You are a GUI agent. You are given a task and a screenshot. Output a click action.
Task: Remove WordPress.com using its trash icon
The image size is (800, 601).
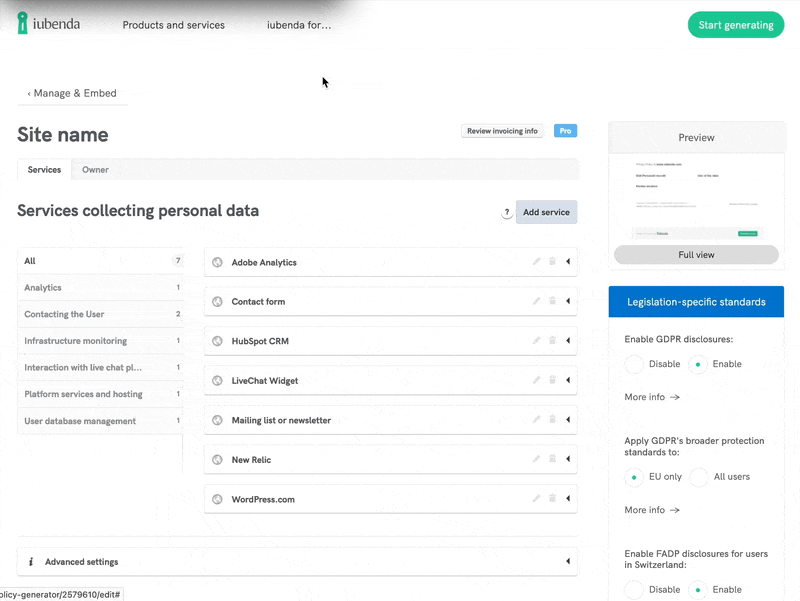(552, 499)
